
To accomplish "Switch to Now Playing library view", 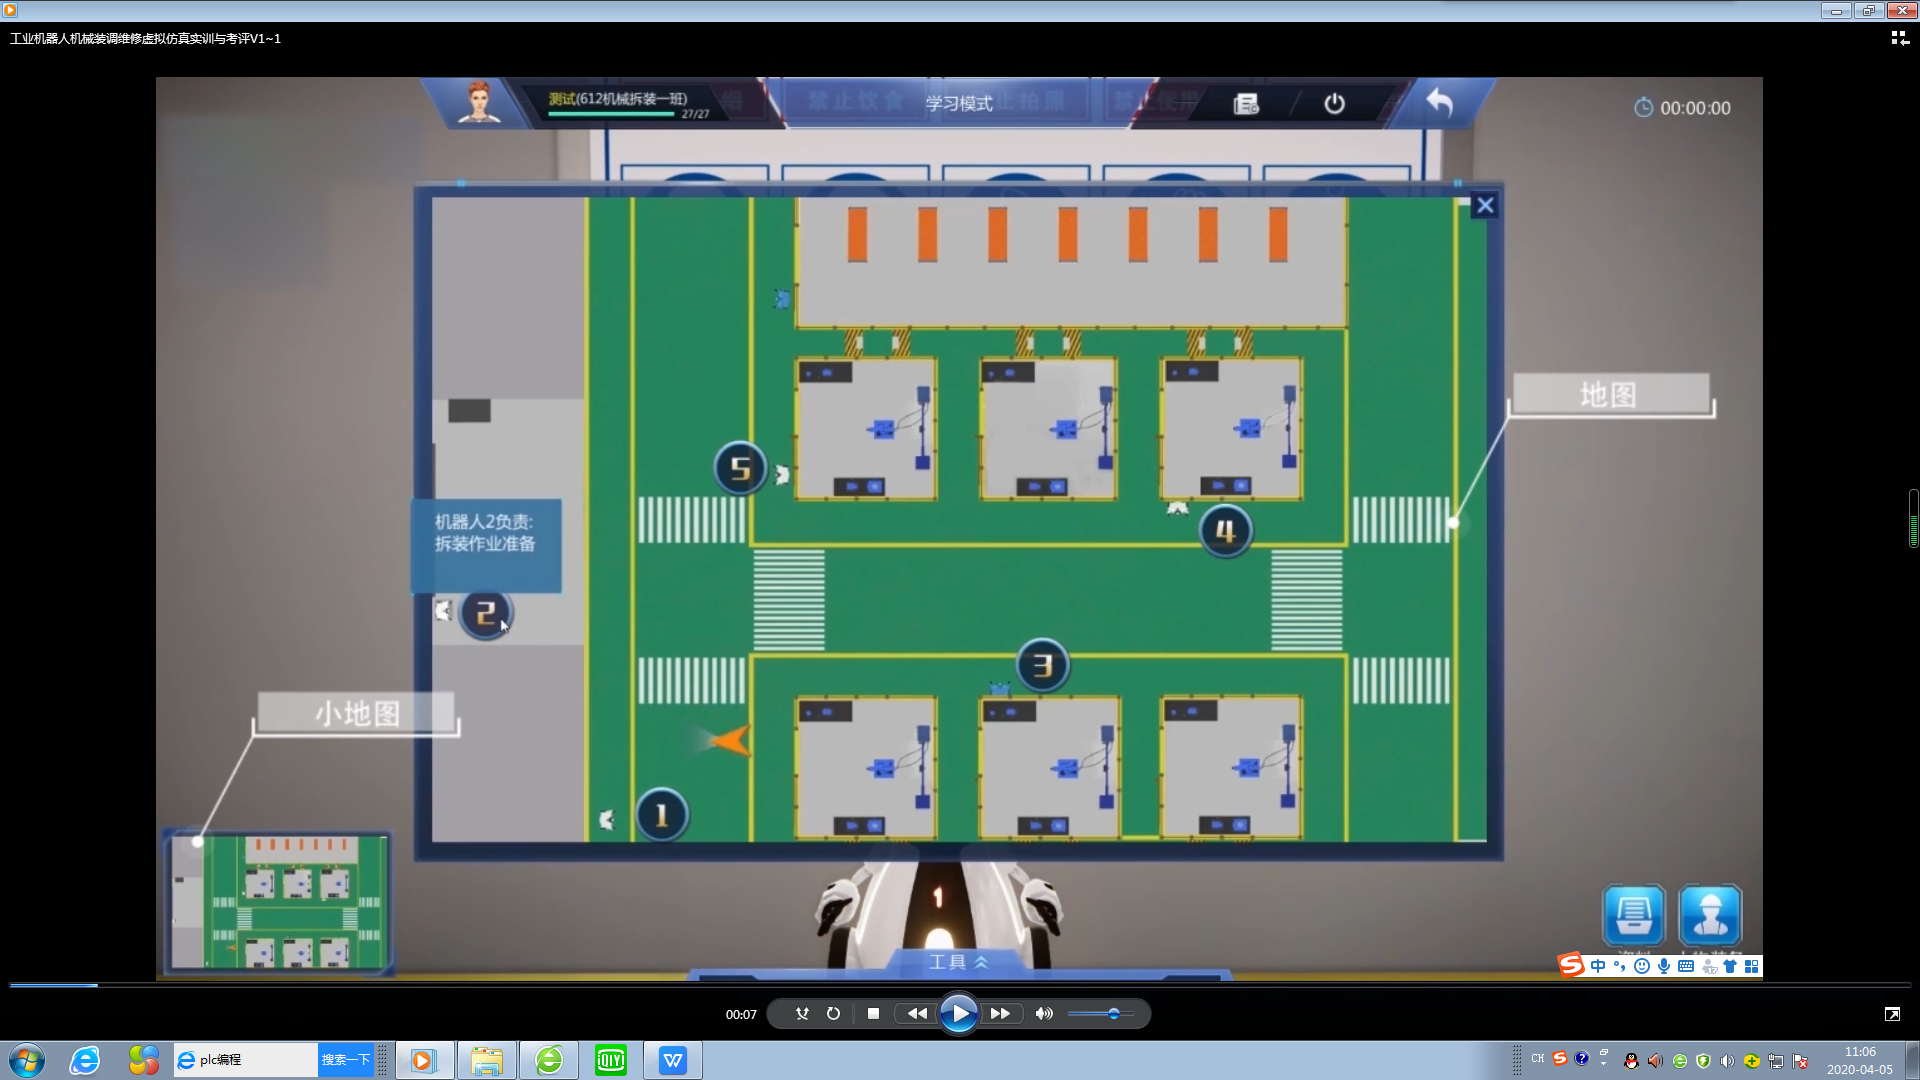I will click(x=1899, y=38).
